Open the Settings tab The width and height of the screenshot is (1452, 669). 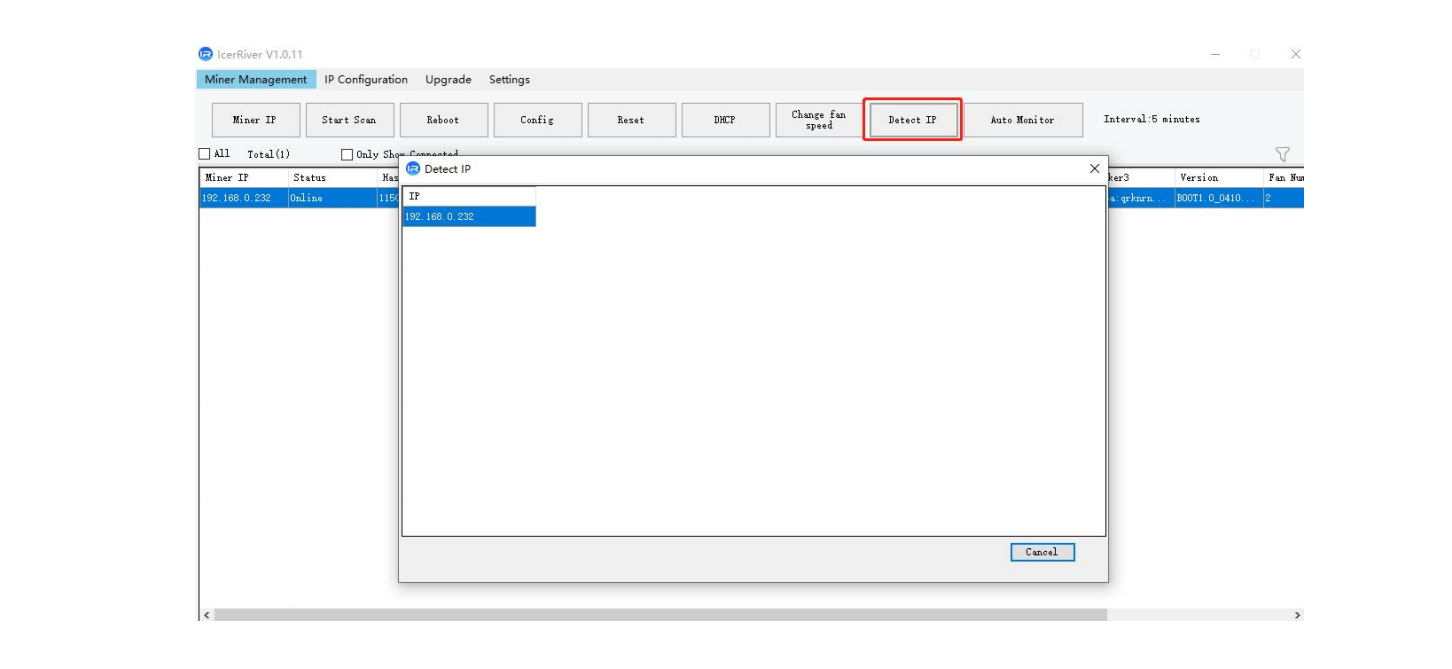pos(509,80)
